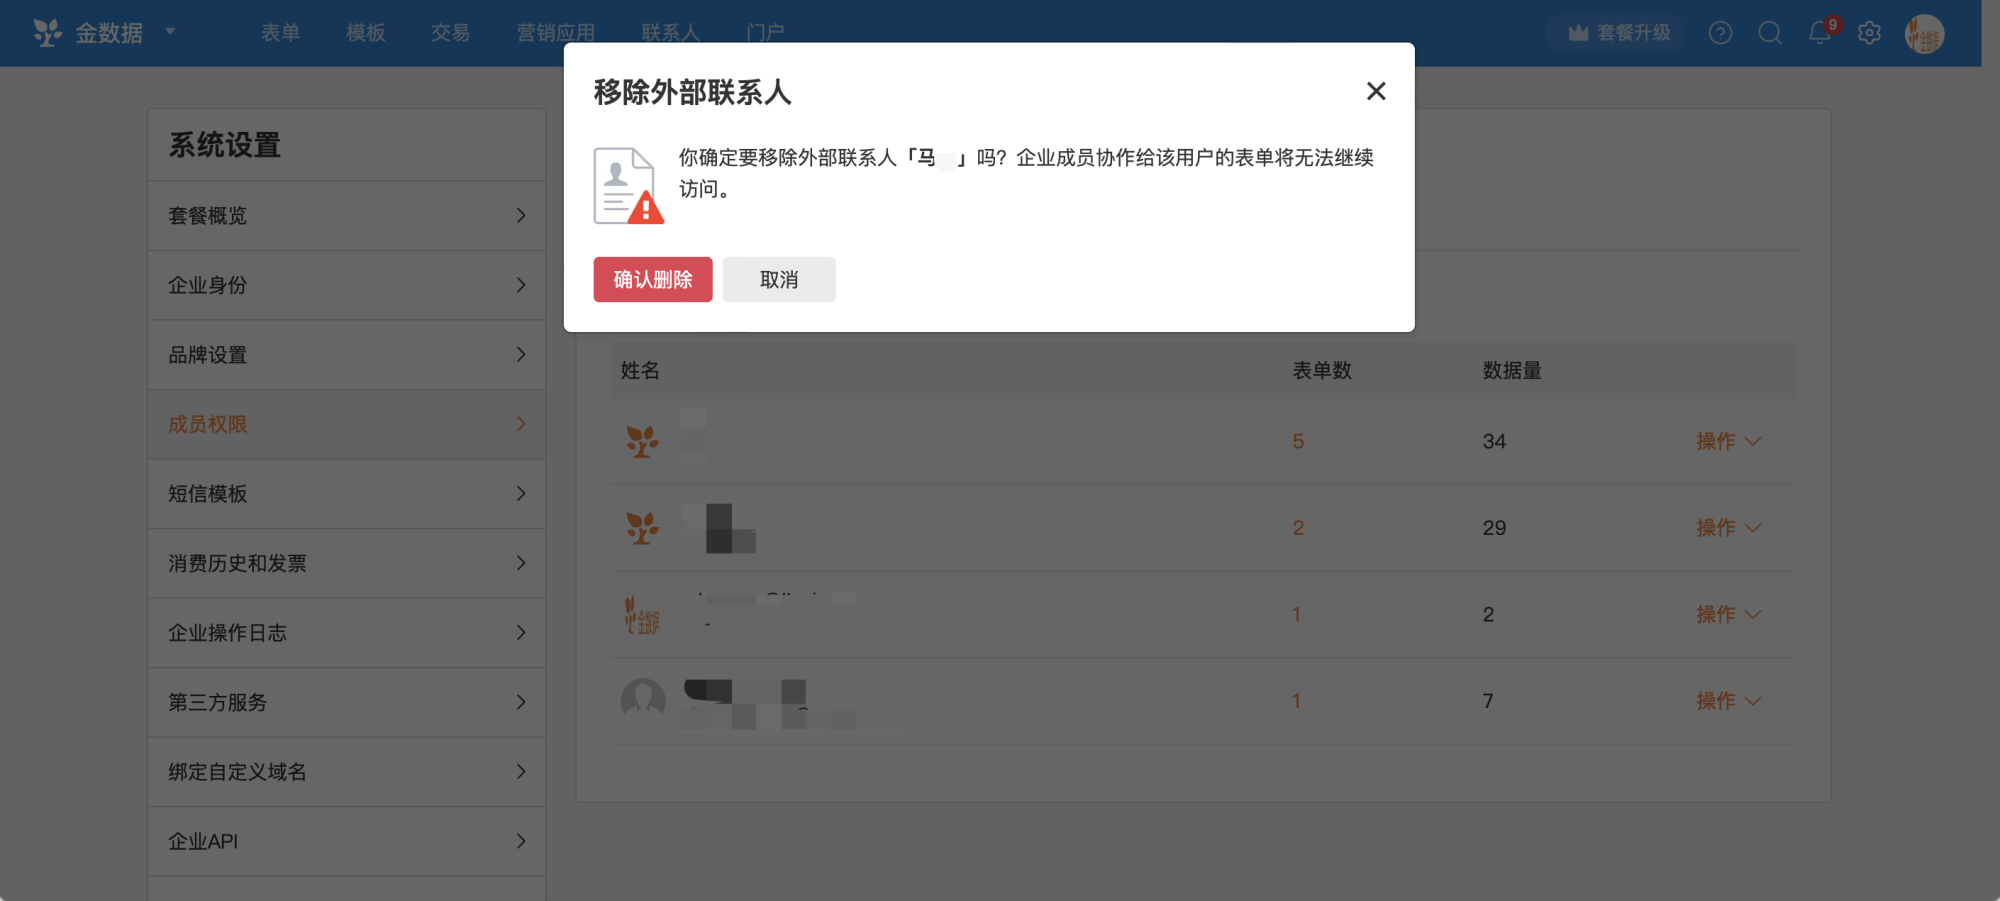Open the notification bell icon

tap(1820, 33)
